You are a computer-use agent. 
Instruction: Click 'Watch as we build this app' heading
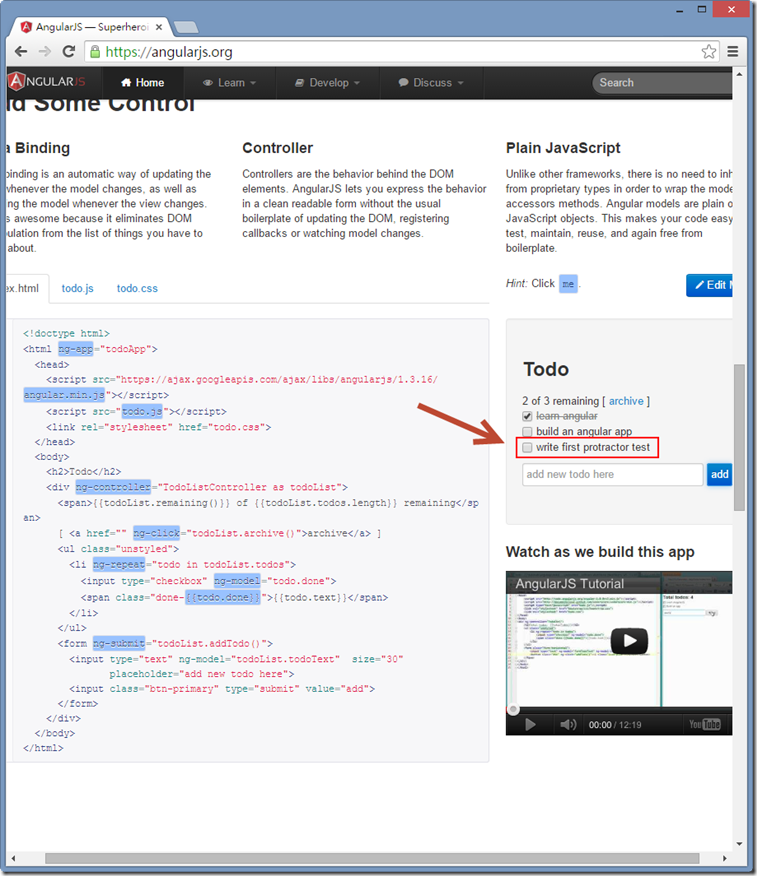coord(600,552)
